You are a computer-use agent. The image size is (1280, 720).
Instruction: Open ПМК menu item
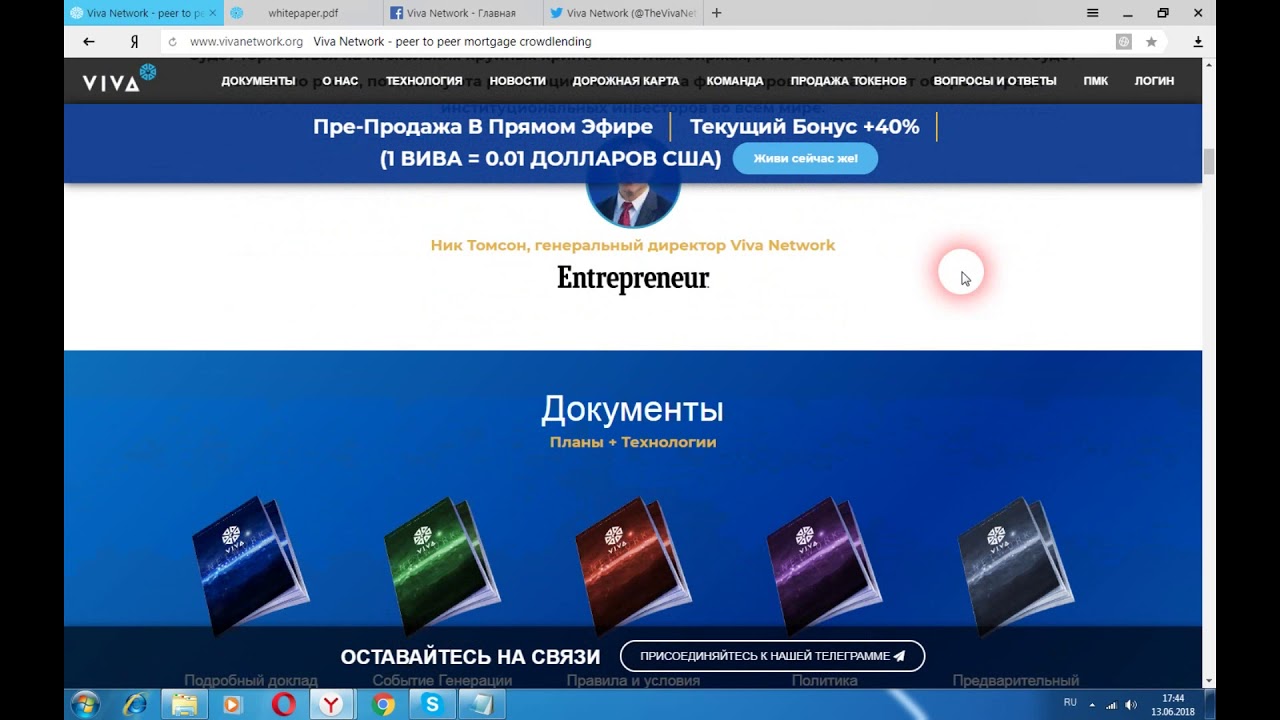tap(1096, 81)
